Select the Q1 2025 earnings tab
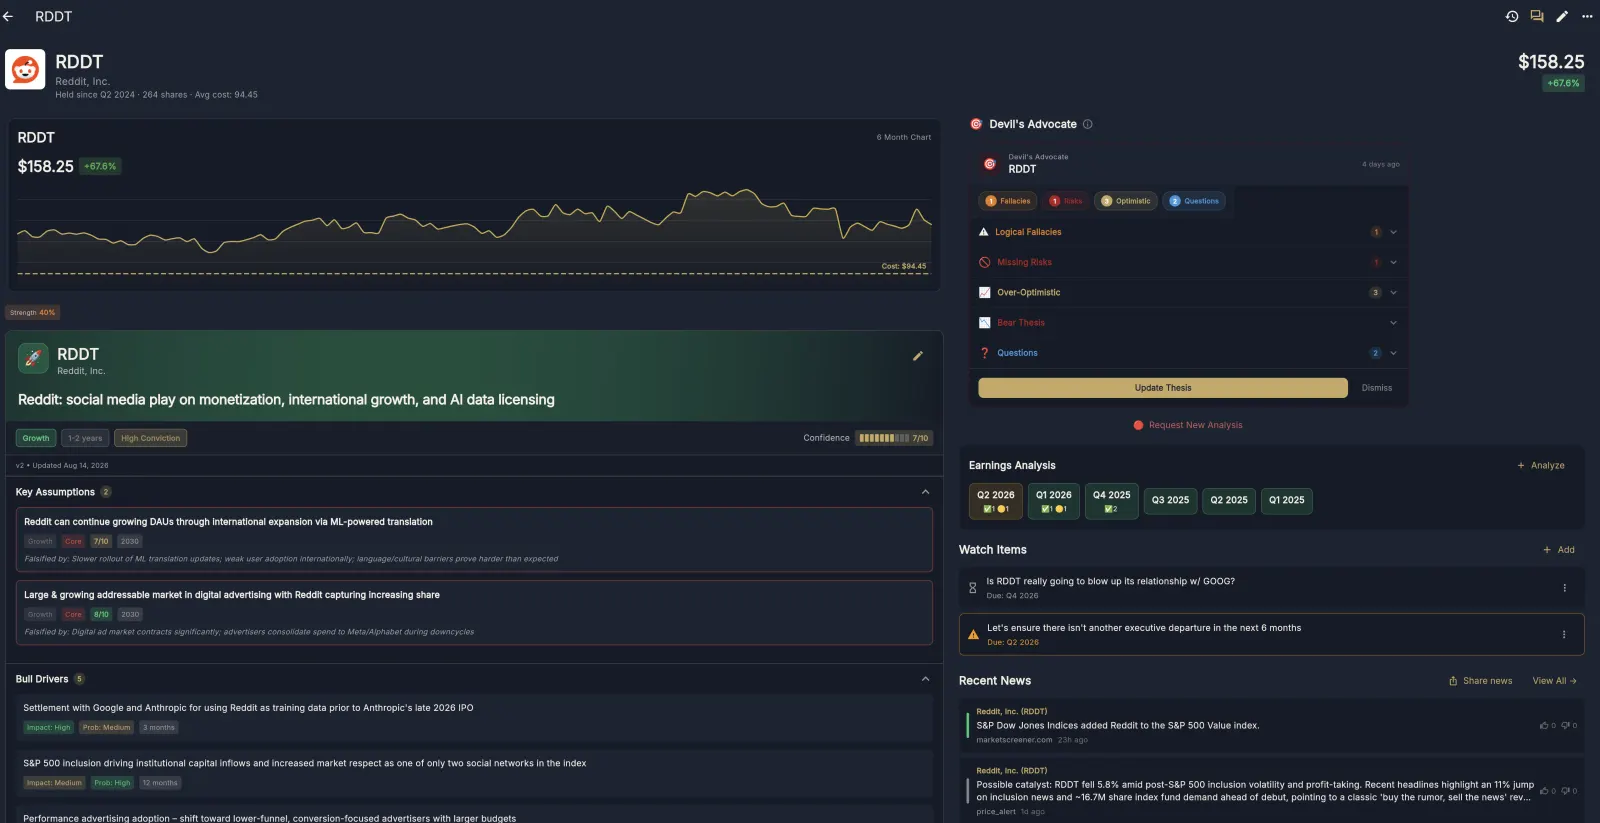Screen dimensions: 1600x823 coord(1287,500)
